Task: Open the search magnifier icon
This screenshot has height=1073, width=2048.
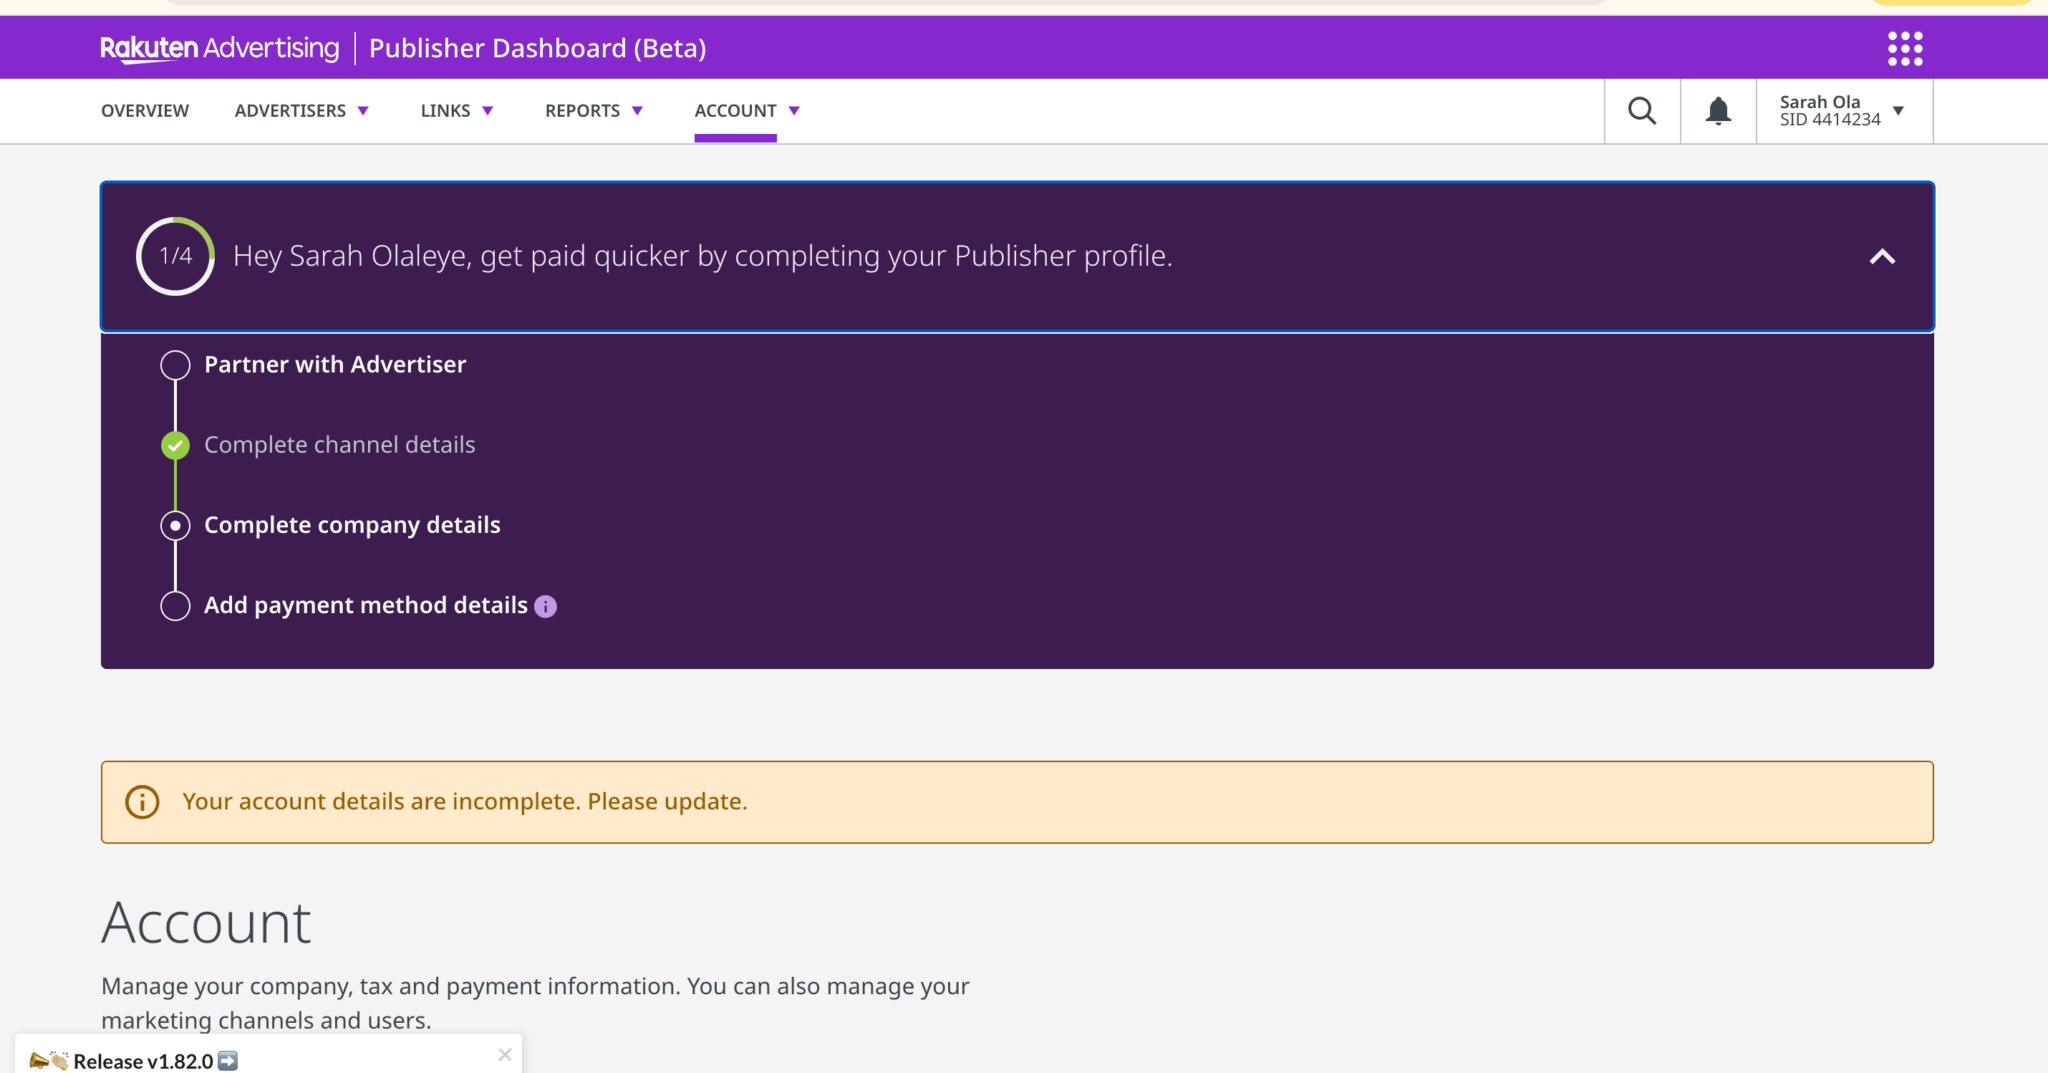Action: pos(1641,111)
